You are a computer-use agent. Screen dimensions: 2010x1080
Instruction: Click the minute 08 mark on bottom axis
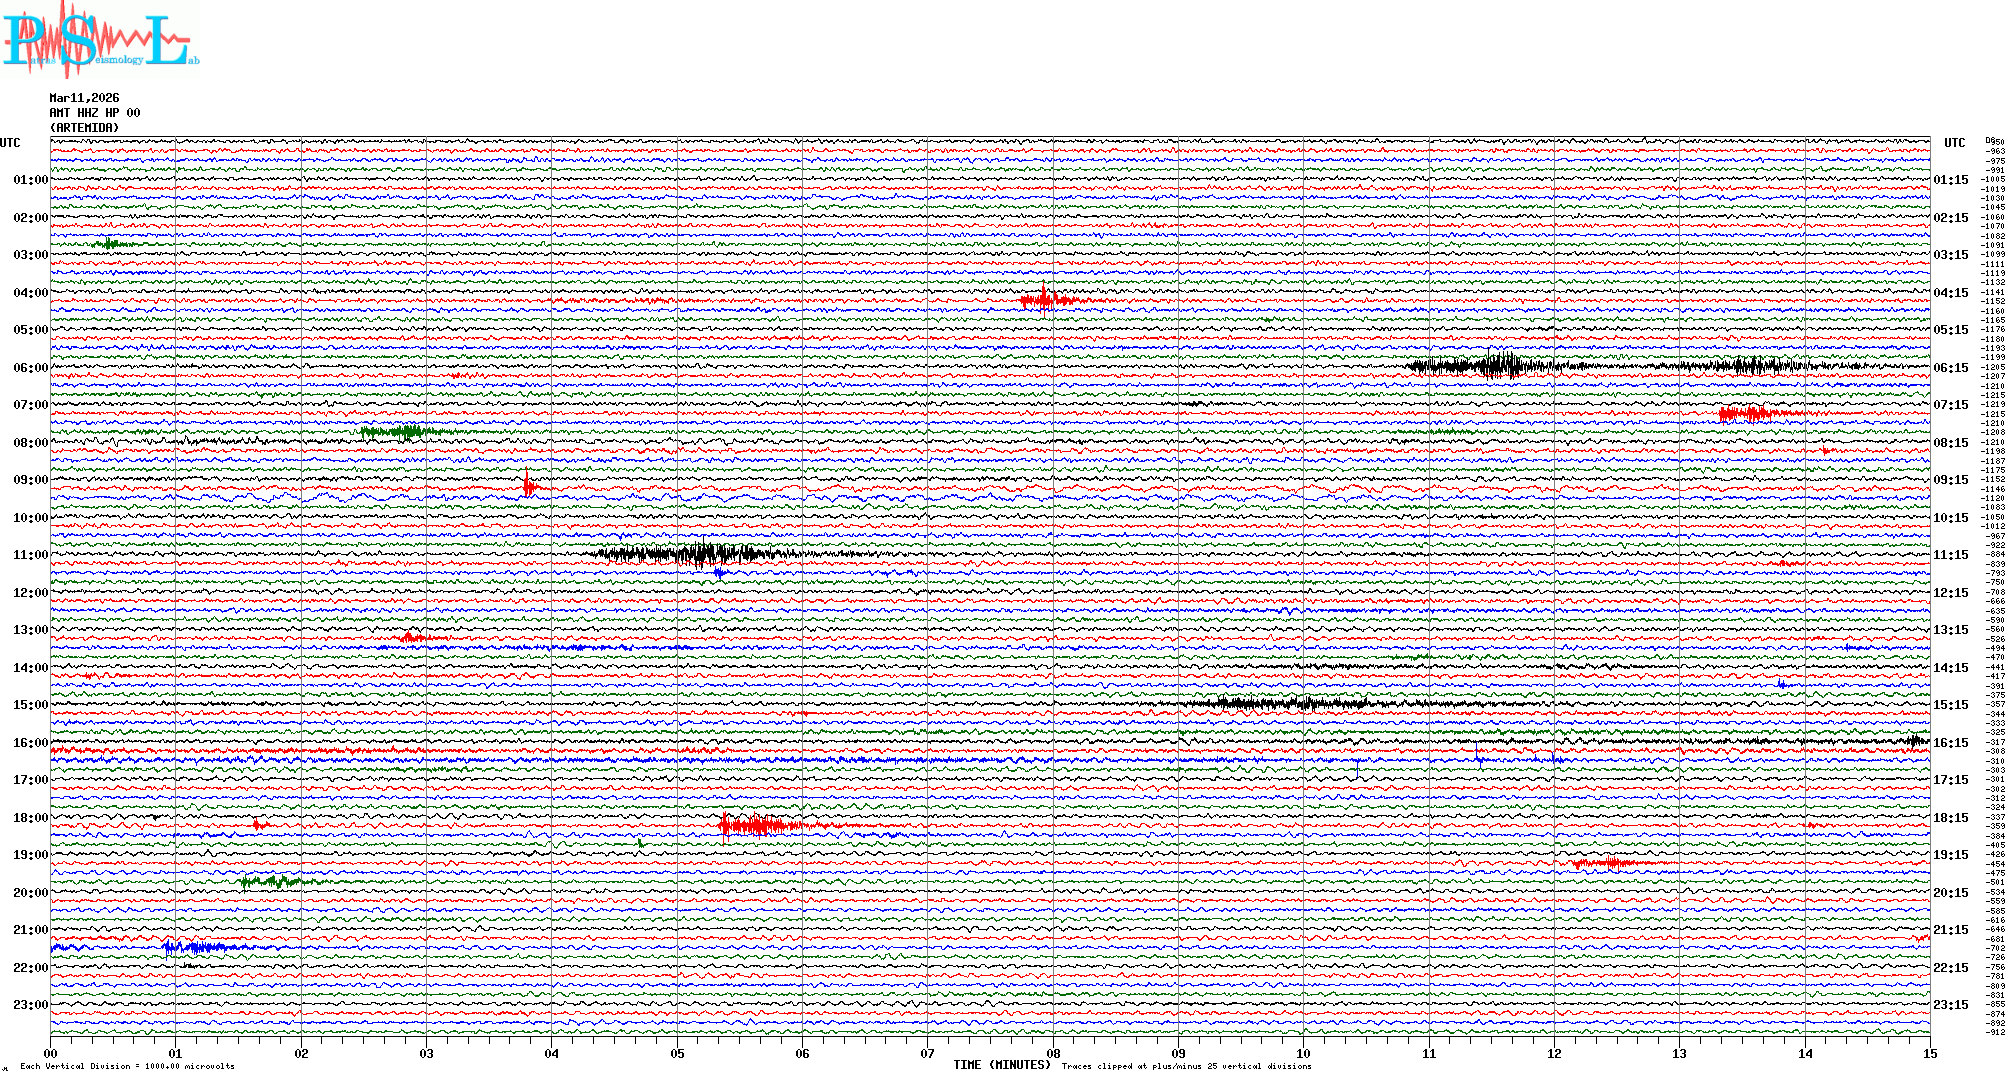pos(1053,1053)
